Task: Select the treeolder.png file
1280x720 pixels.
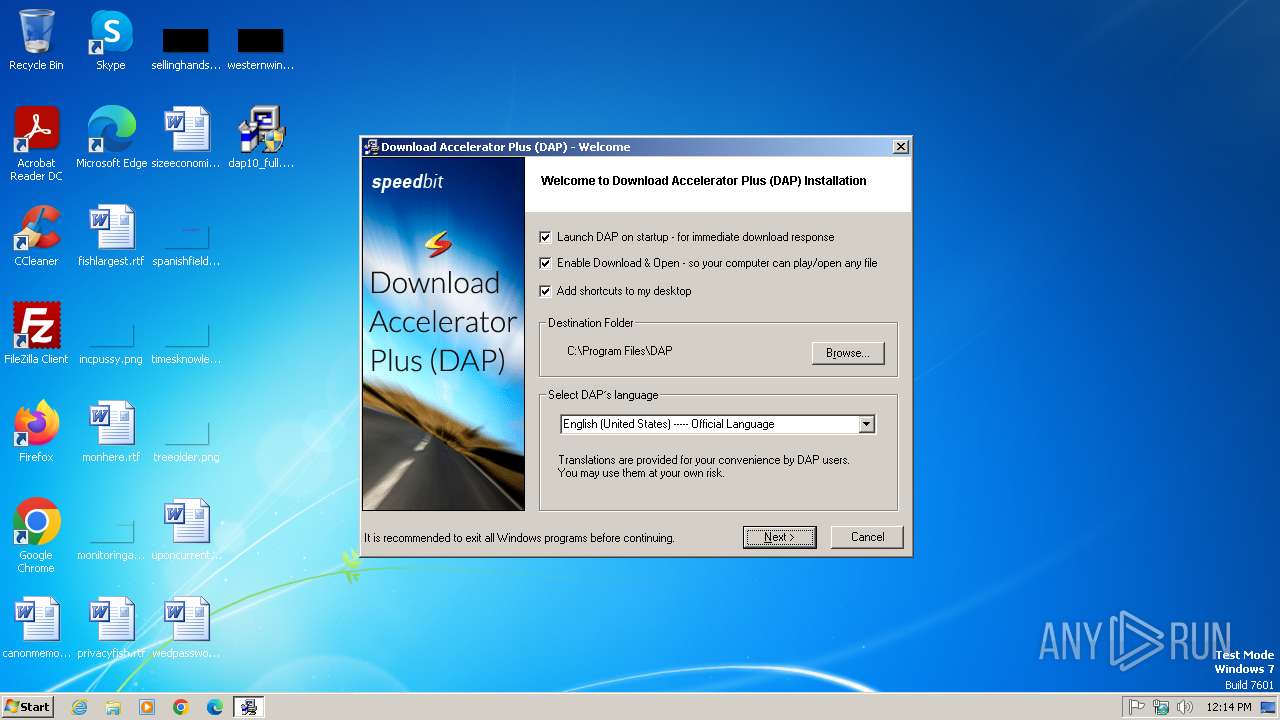Action: (x=186, y=440)
